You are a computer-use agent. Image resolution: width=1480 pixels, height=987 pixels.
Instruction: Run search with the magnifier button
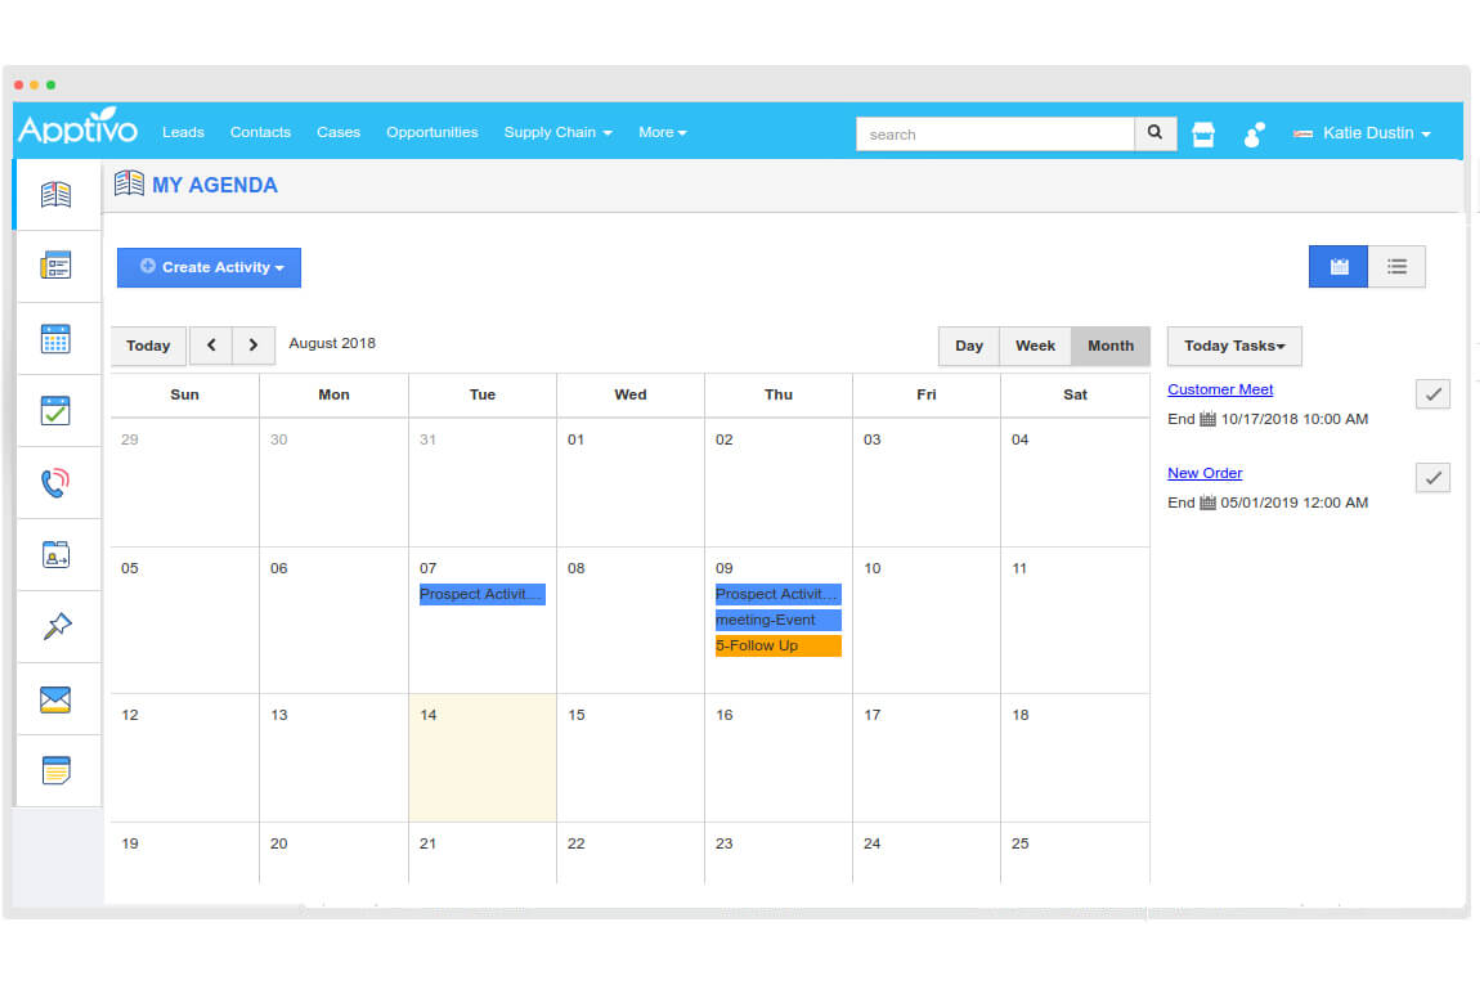(1155, 133)
